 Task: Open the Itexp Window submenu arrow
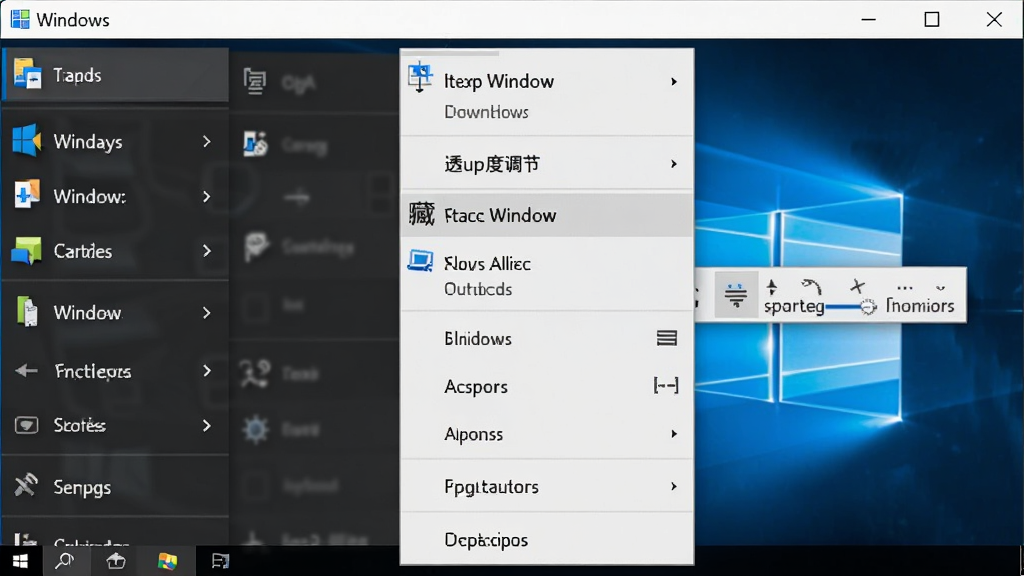pyautogui.click(x=674, y=82)
